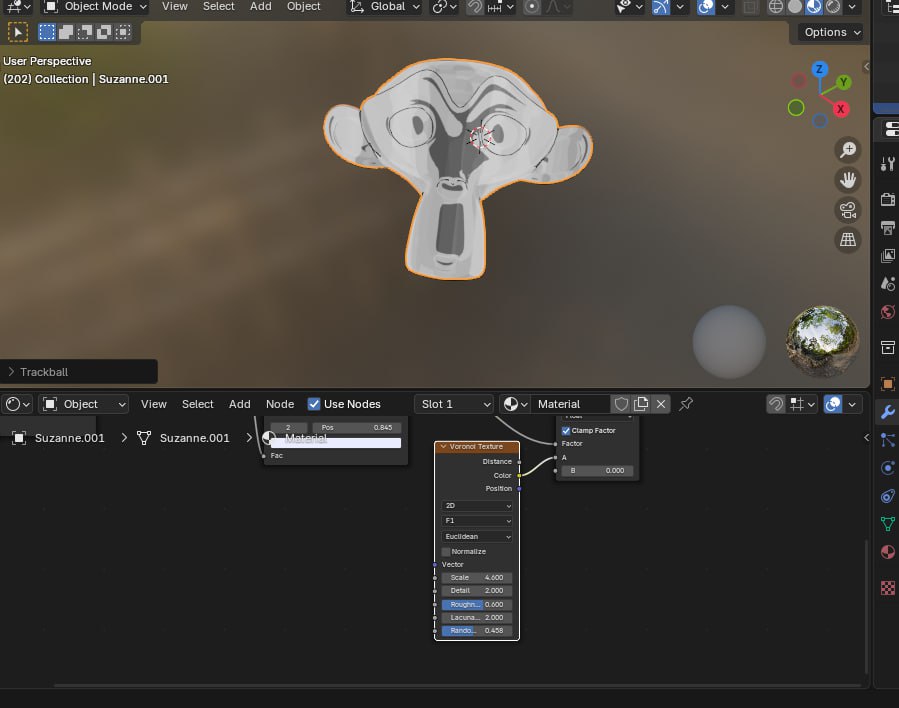Image resolution: width=899 pixels, height=708 pixels.
Task: Collapse the Voronoi Texture node header arrow
Action: click(x=443, y=447)
